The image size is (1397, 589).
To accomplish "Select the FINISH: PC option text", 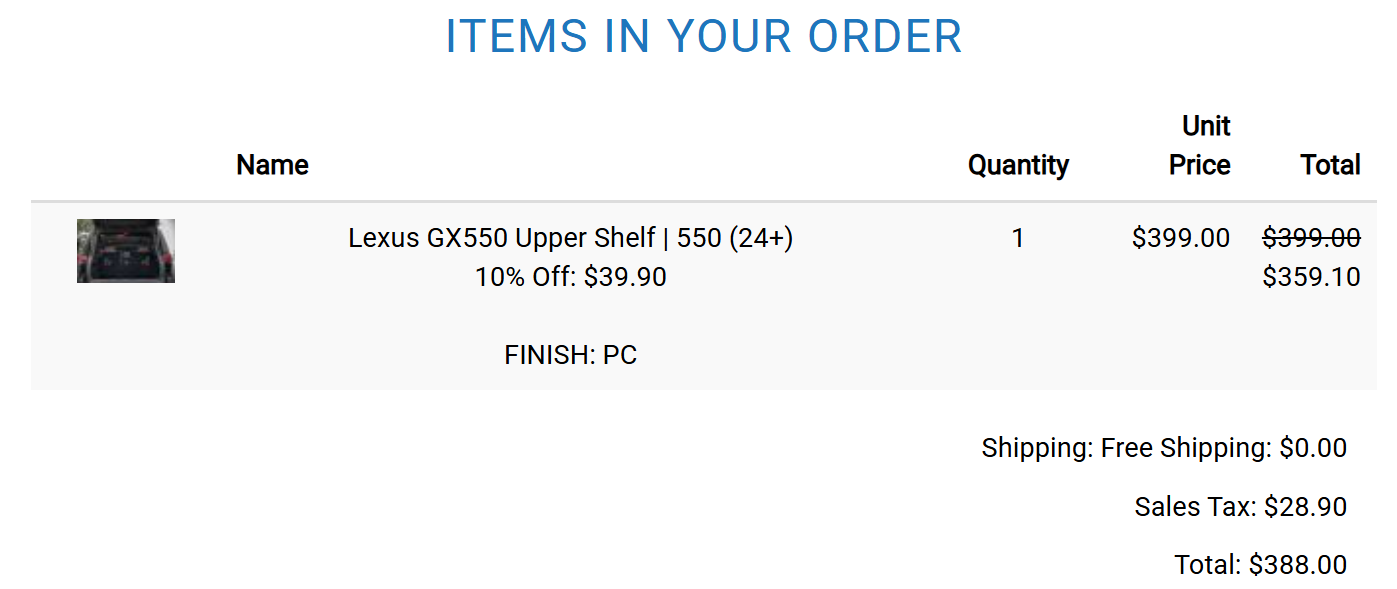I will pyautogui.click(x=570, y=355).
